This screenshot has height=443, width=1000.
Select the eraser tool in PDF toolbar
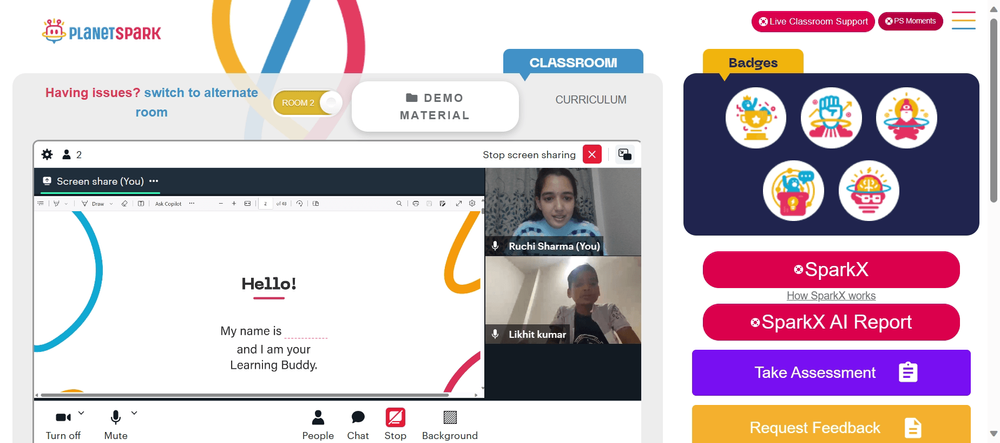(124, 204)
